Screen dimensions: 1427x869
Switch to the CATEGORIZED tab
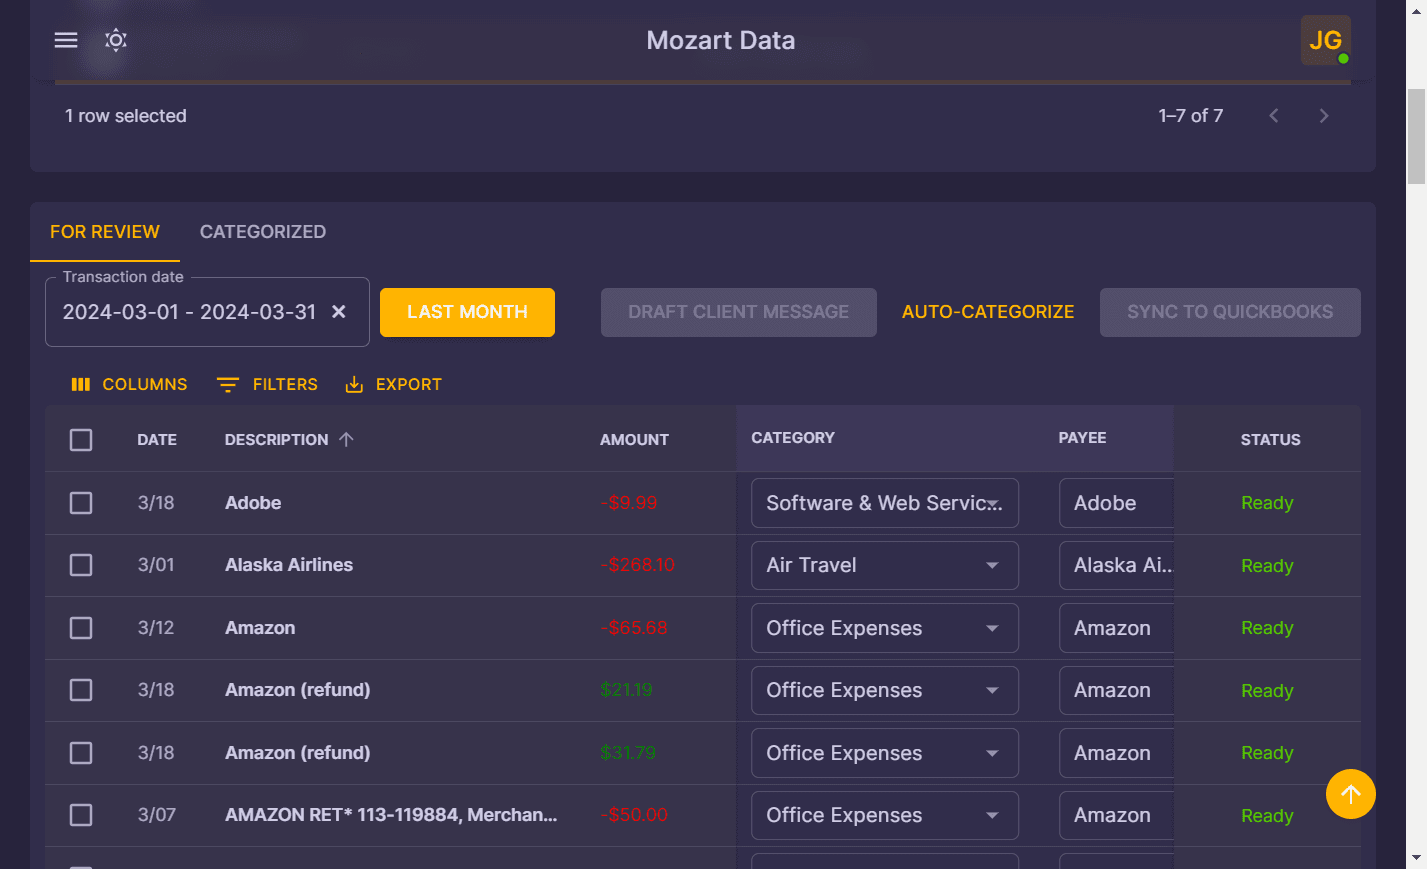(x=262, y=232)
